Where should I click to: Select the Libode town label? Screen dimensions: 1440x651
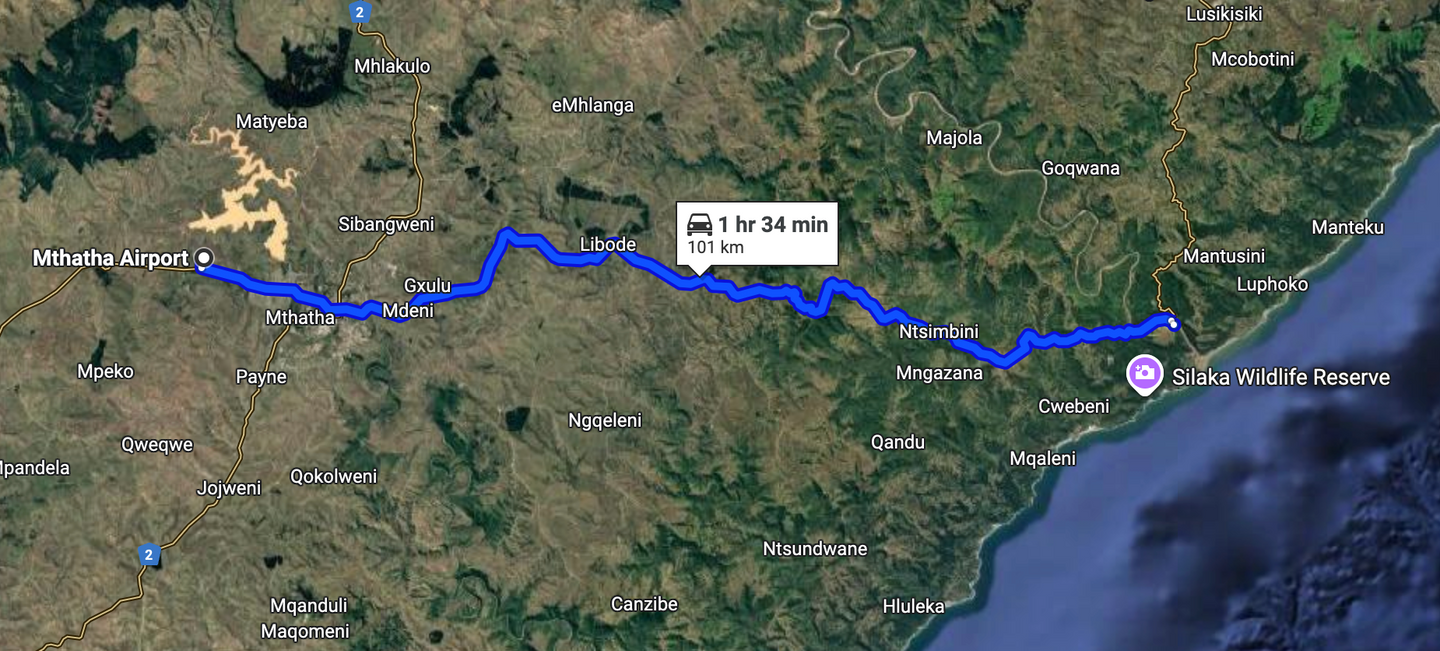[x=608, y=245]
